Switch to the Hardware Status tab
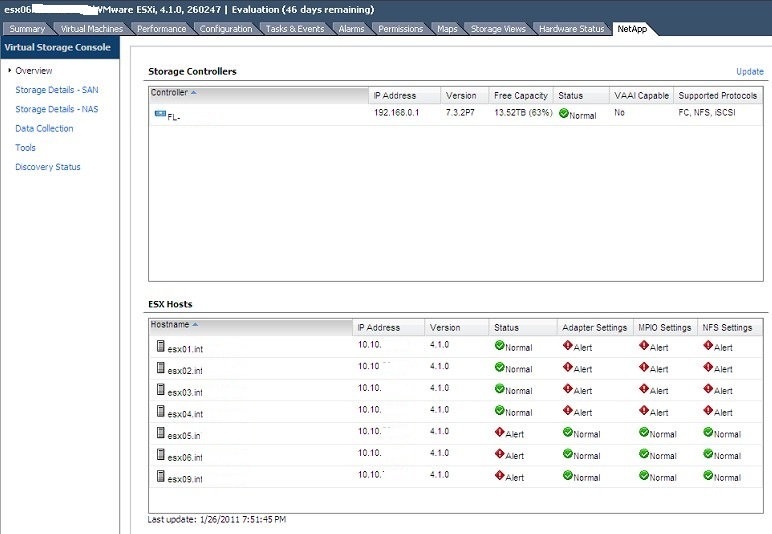The height and width of the screenshot is (534, 772). tap(571, 29)
